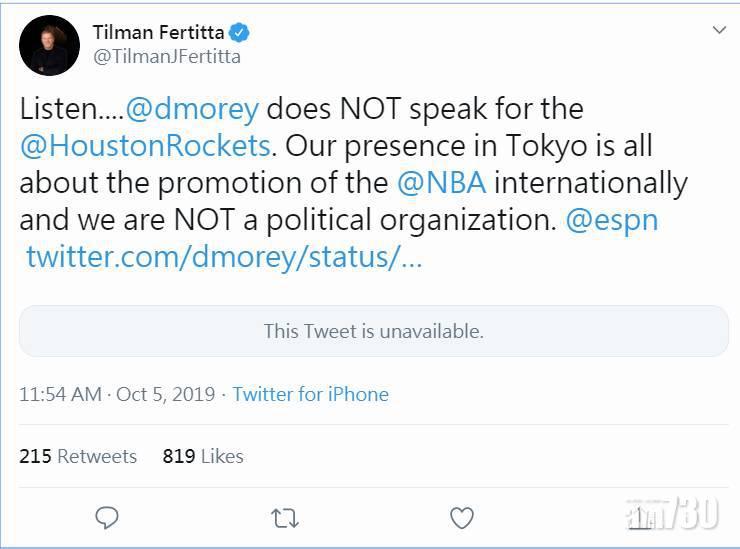Open the @TilmanJFertitta handle
The image size is (740, 549).
[x=166, y=57]
